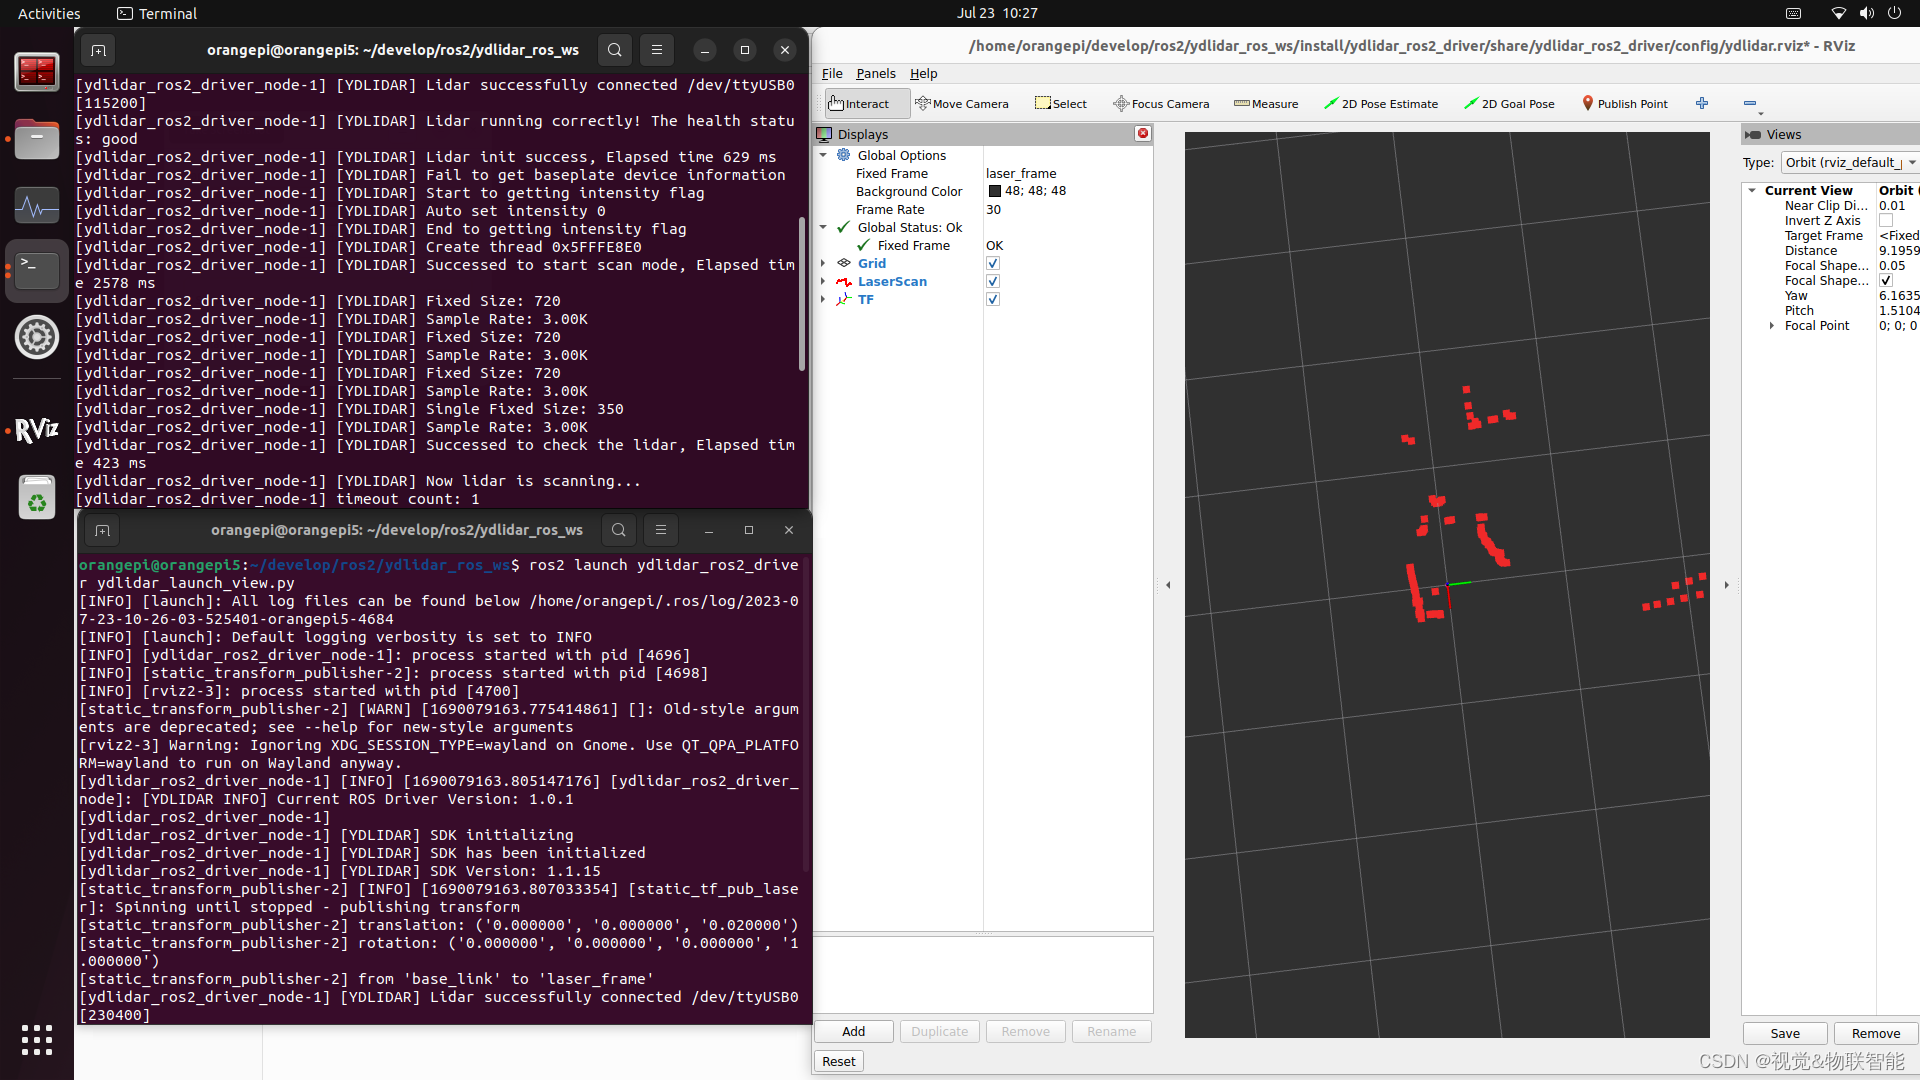This screenshot has height=1080, width=1920.
Task: Click the Reset button
Action: (839, 1061)
